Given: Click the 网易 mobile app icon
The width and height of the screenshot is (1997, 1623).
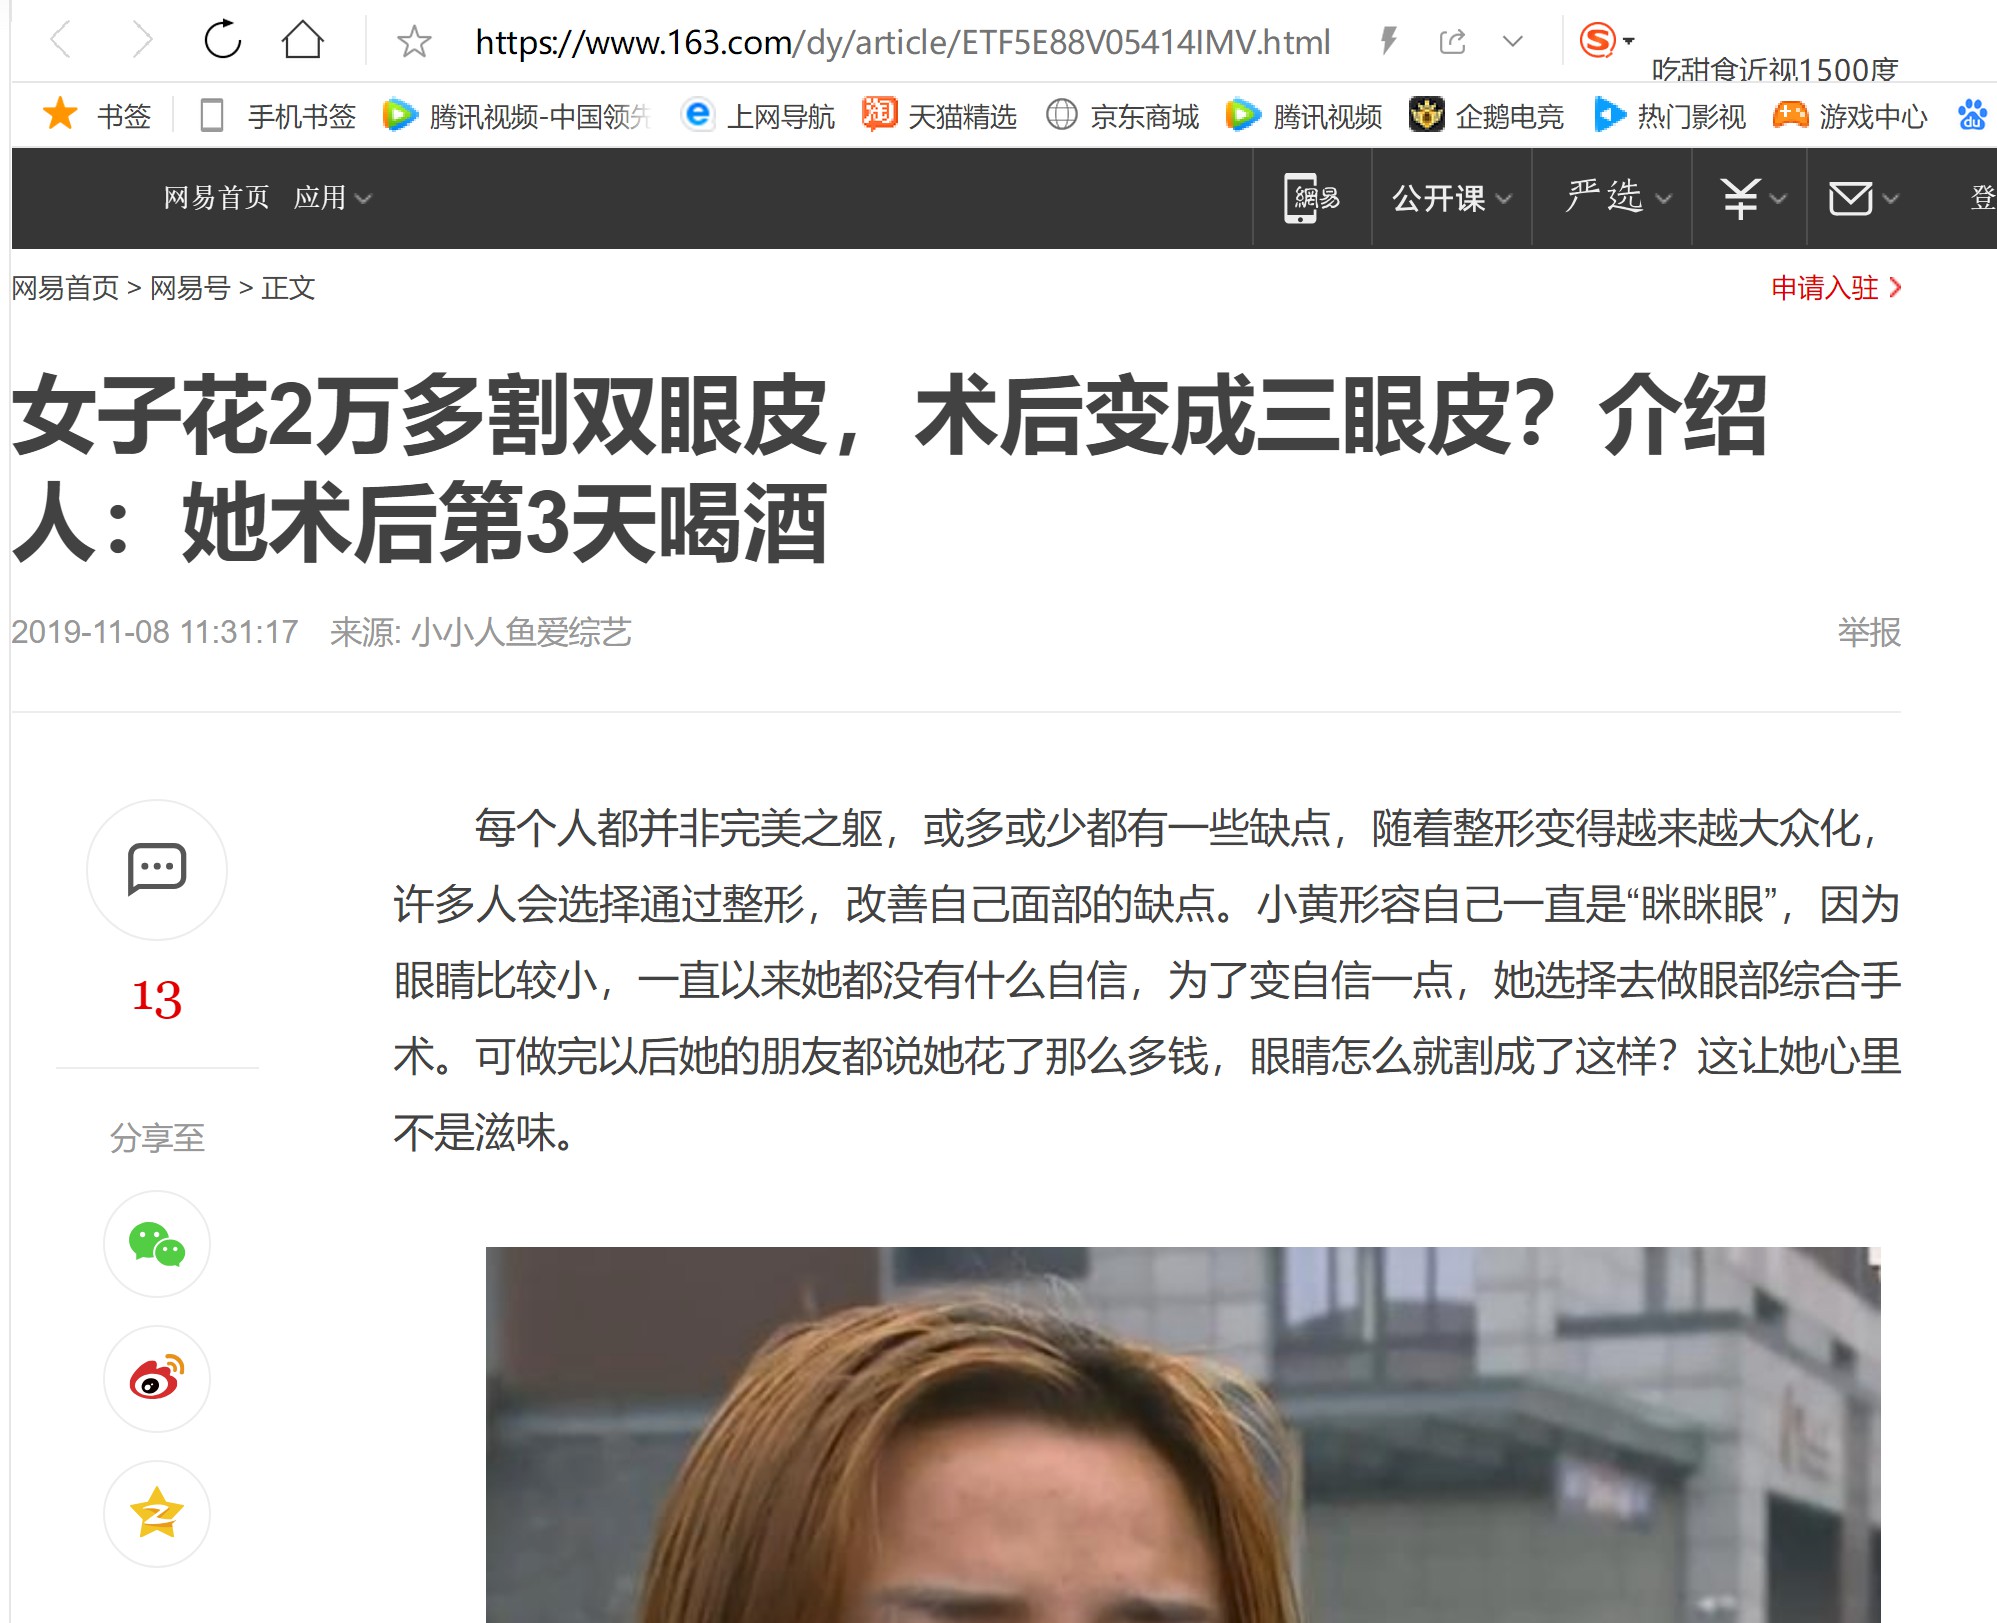Looking at the screenshot, I should [1311, 197].
